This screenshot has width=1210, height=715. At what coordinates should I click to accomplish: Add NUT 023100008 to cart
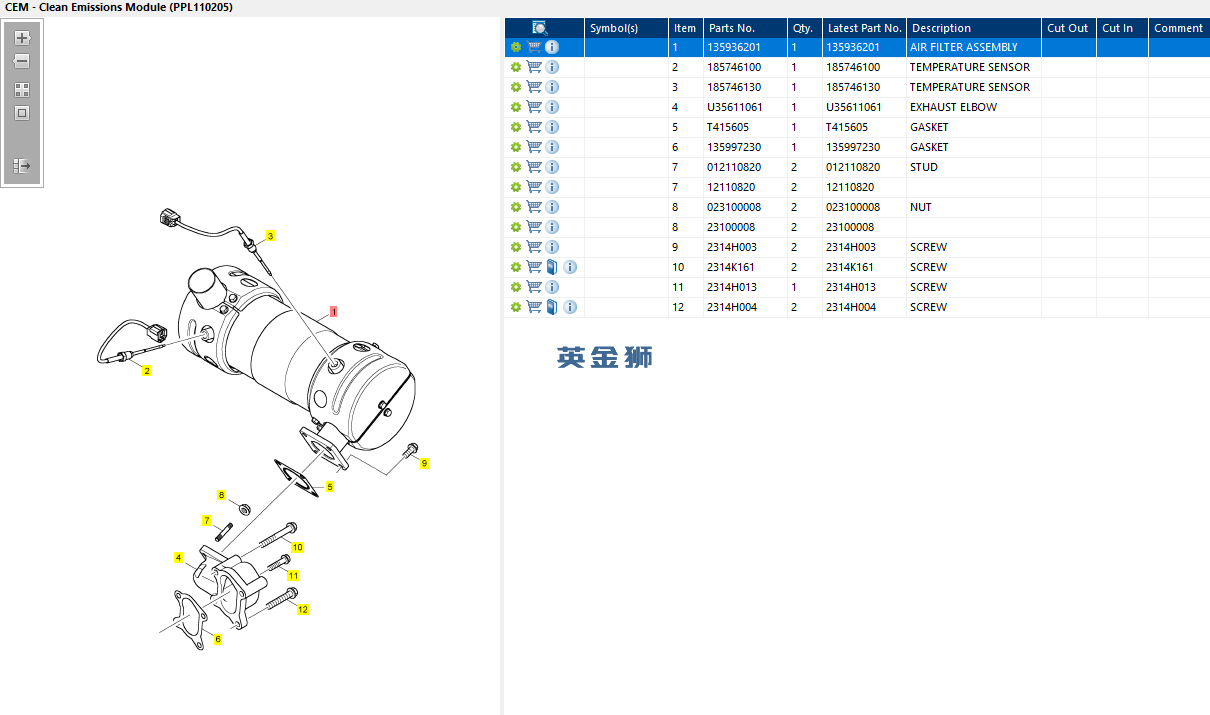tap(534, 207)
